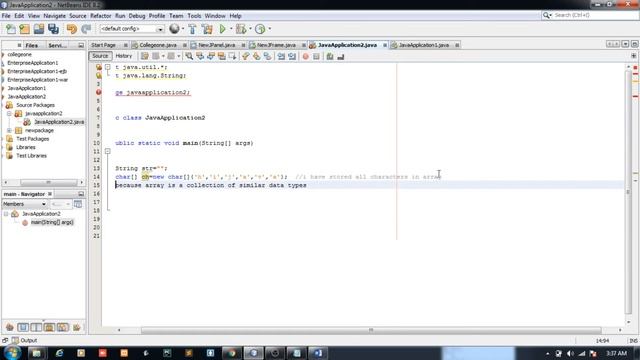The image size is (640, 360).
Task: Switch to the NewJFrame.java tab
Action: tap(276, 45)
